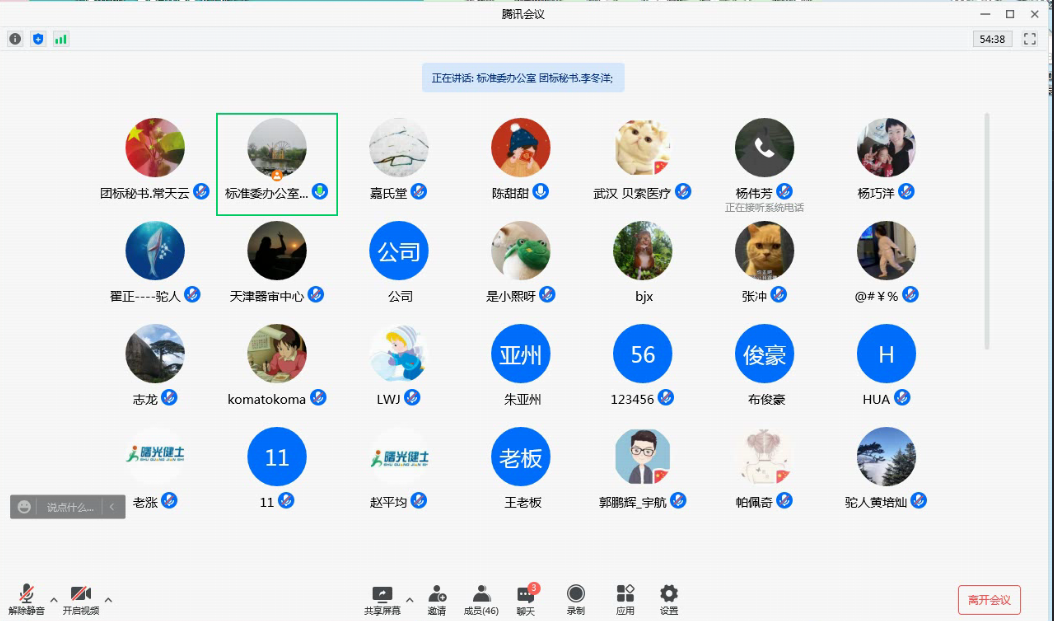Expand share options arrow beside 共享屏幕
The height and width of the screenshot is (621, 1054).
[409, 600]
